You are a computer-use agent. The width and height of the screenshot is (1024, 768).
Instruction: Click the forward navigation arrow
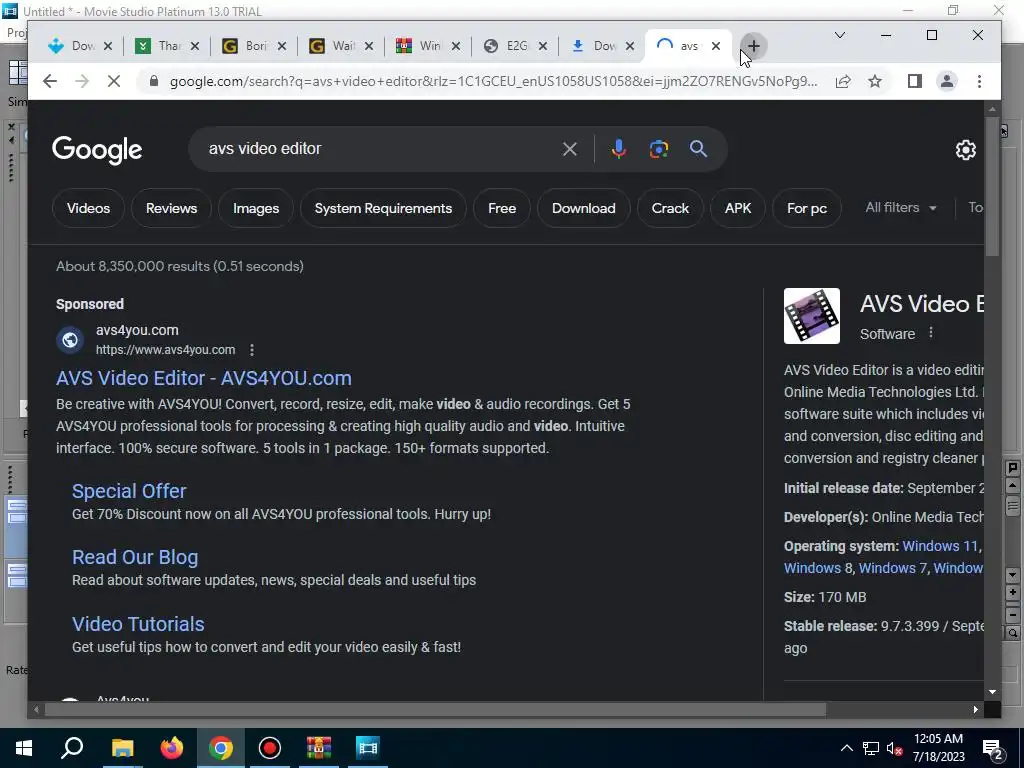pyautogui.click(x=82, y=81)
